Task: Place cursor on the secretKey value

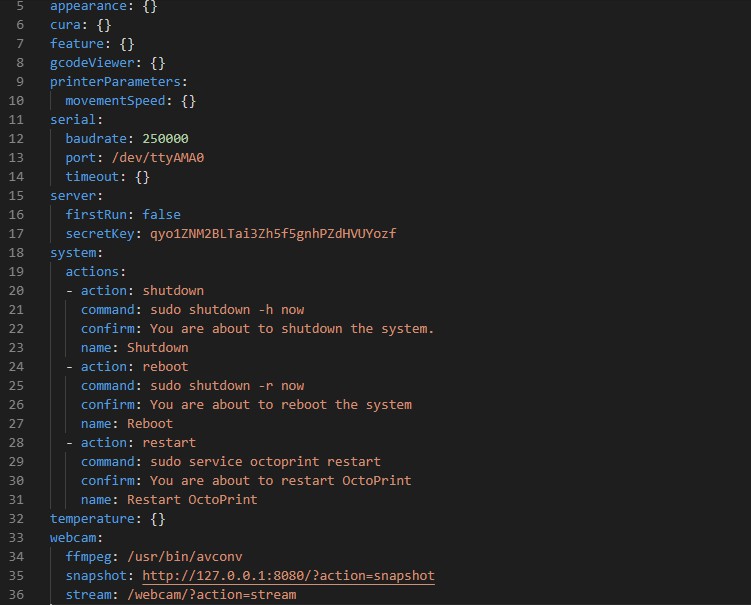Action: [273, 234]
